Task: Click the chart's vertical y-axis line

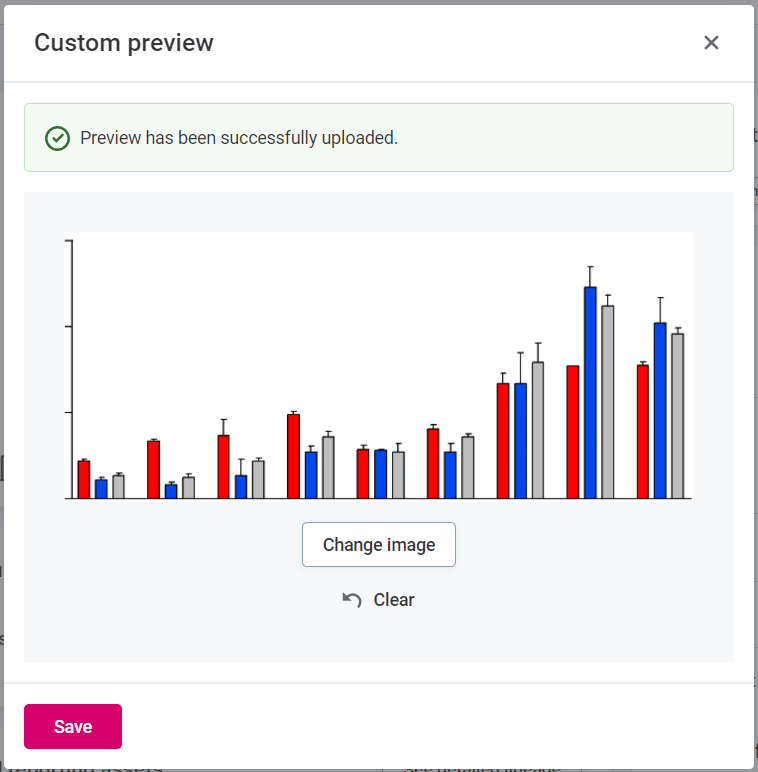Action: tap(65, 368)
